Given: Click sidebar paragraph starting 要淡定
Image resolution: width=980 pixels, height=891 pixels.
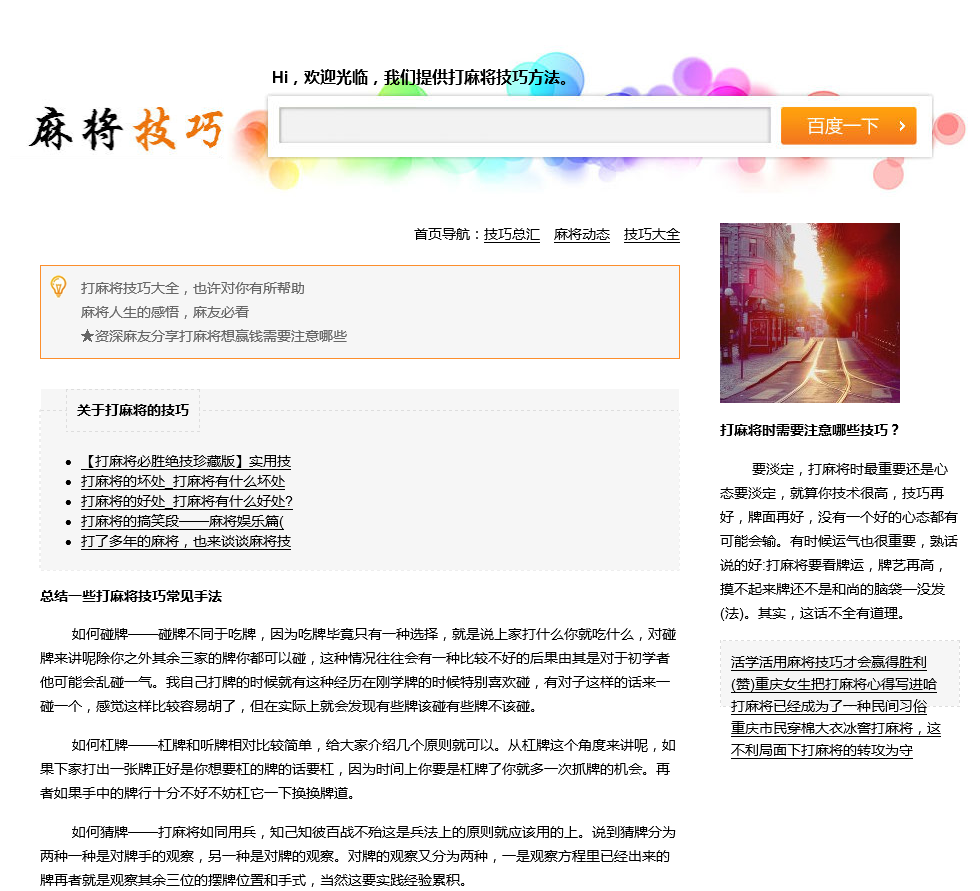Looking at the screenshot, I should [839, 541].
